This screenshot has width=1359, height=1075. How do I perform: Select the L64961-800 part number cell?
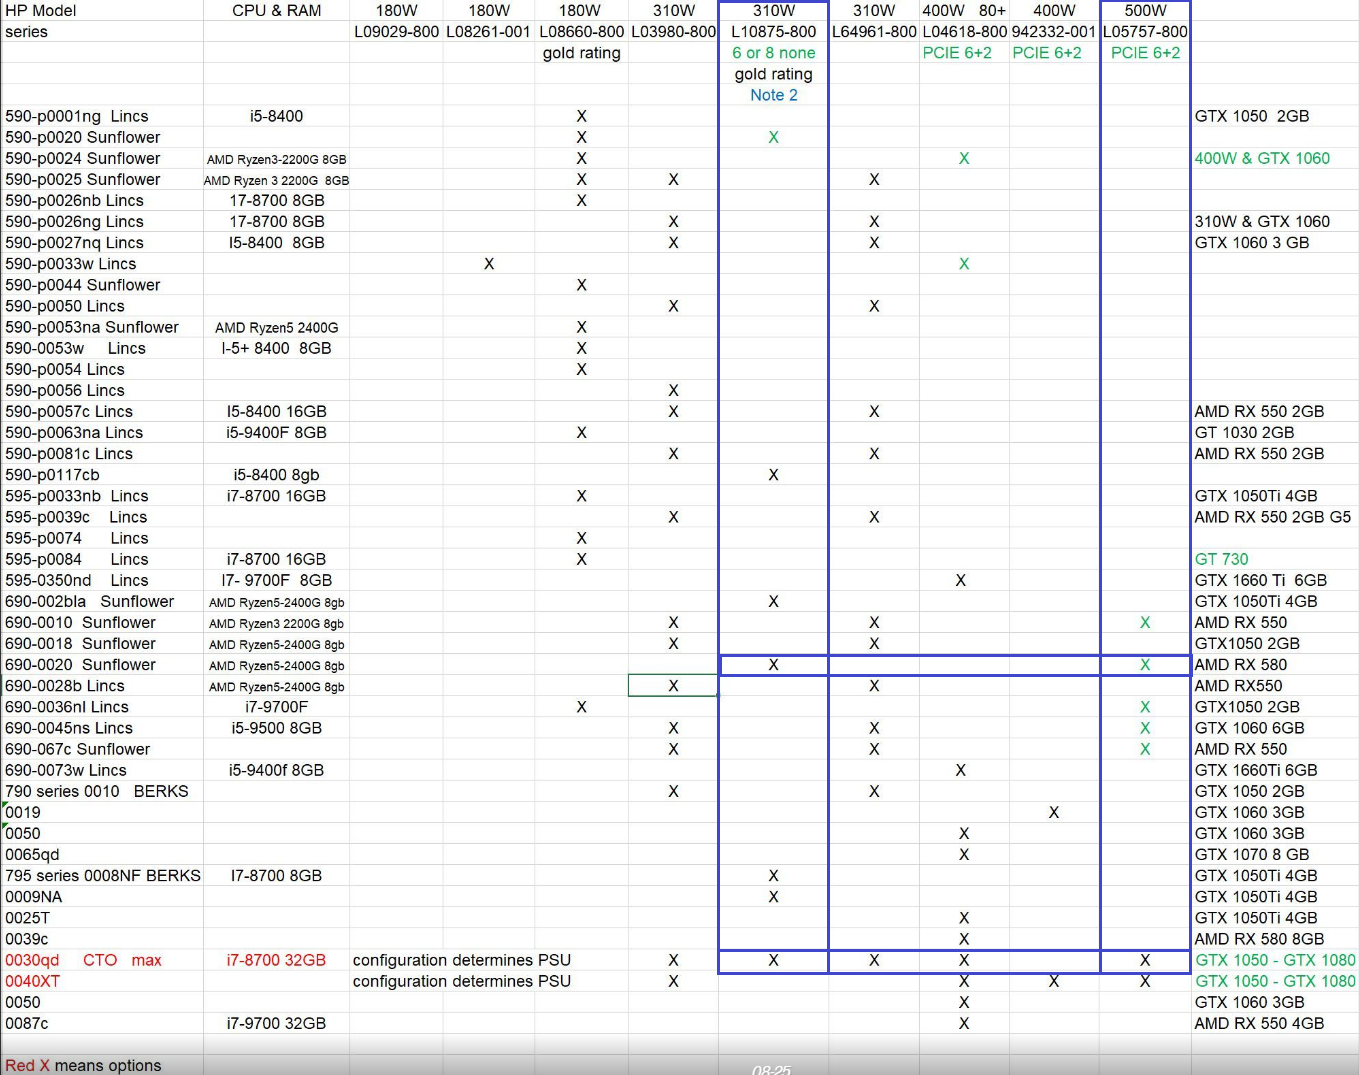click(874, 31)
